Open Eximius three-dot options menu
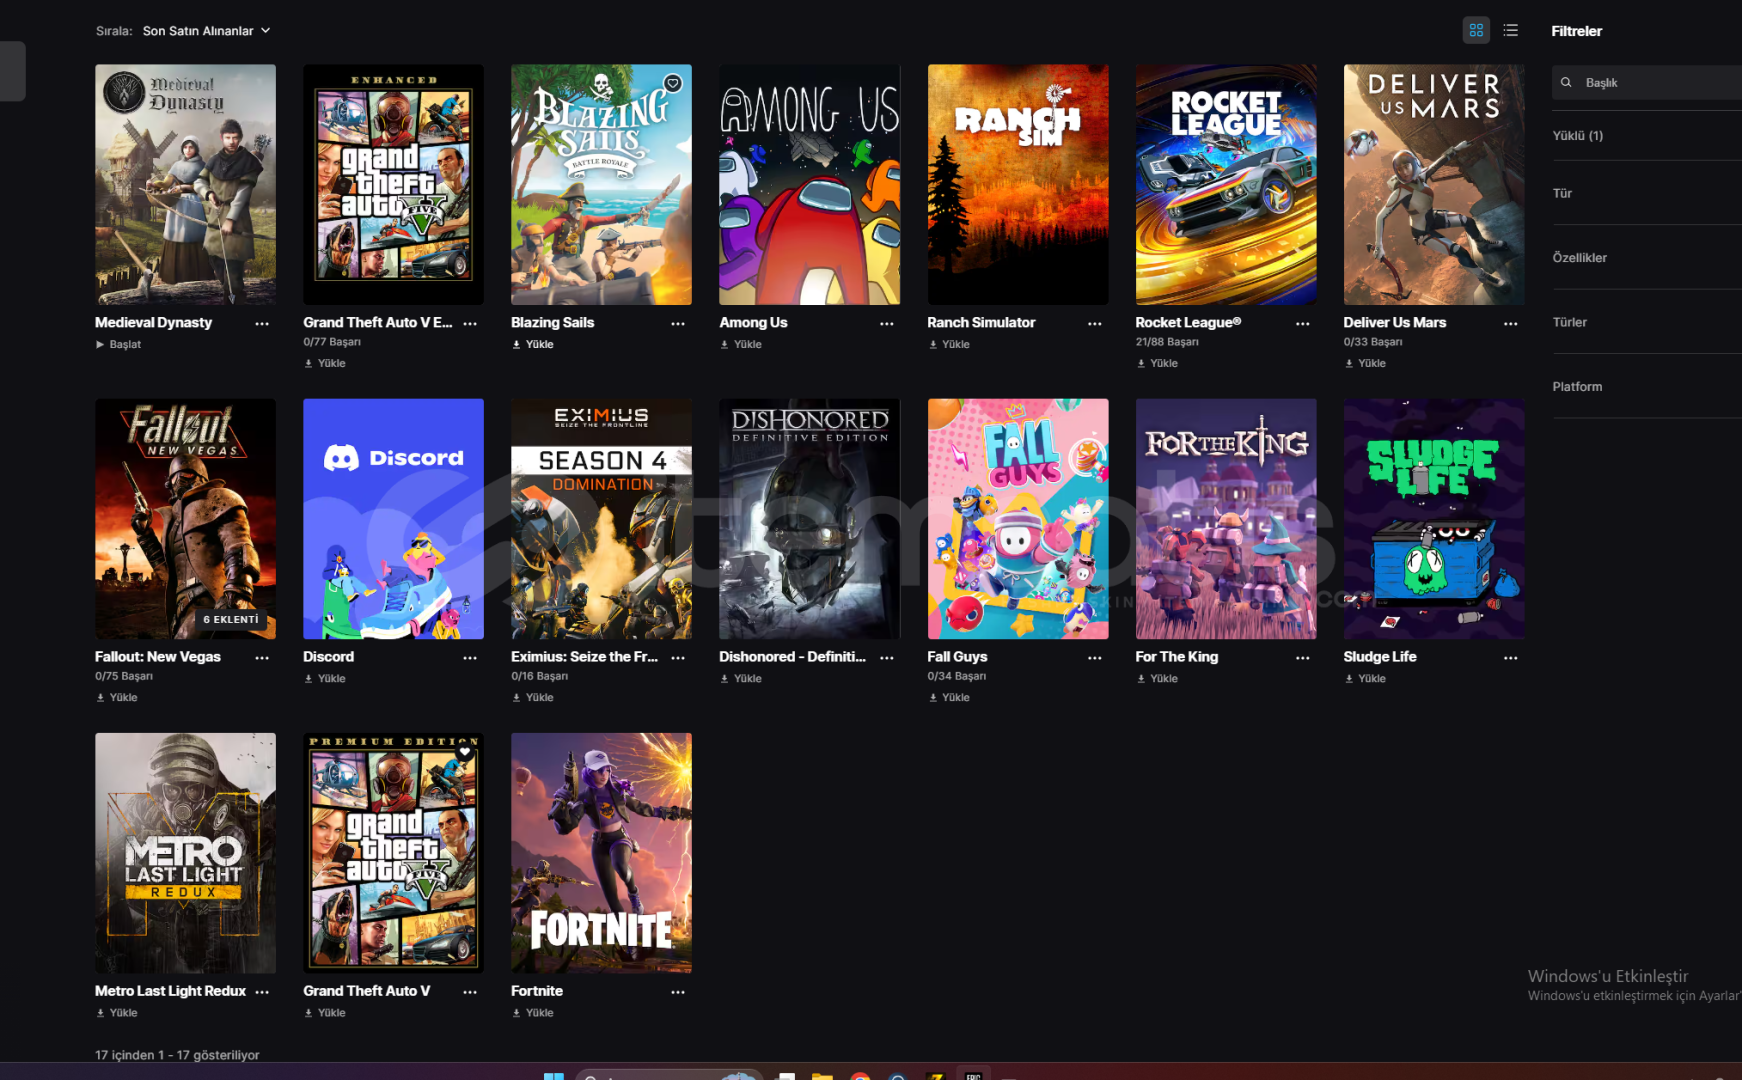Image resolution: width=1742 pixels, height=1080 pixels. pos(678,658)
